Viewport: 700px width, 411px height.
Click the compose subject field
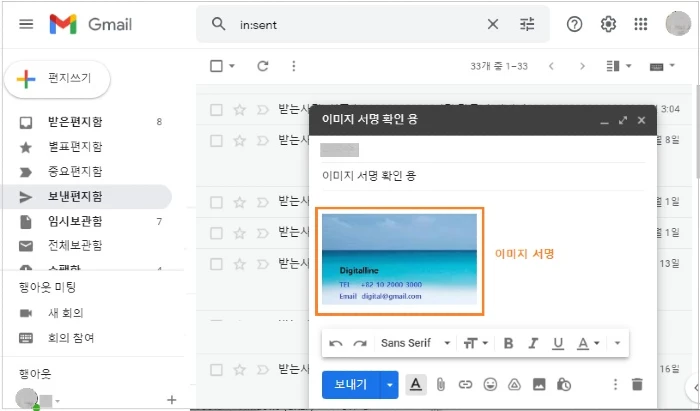483,175
